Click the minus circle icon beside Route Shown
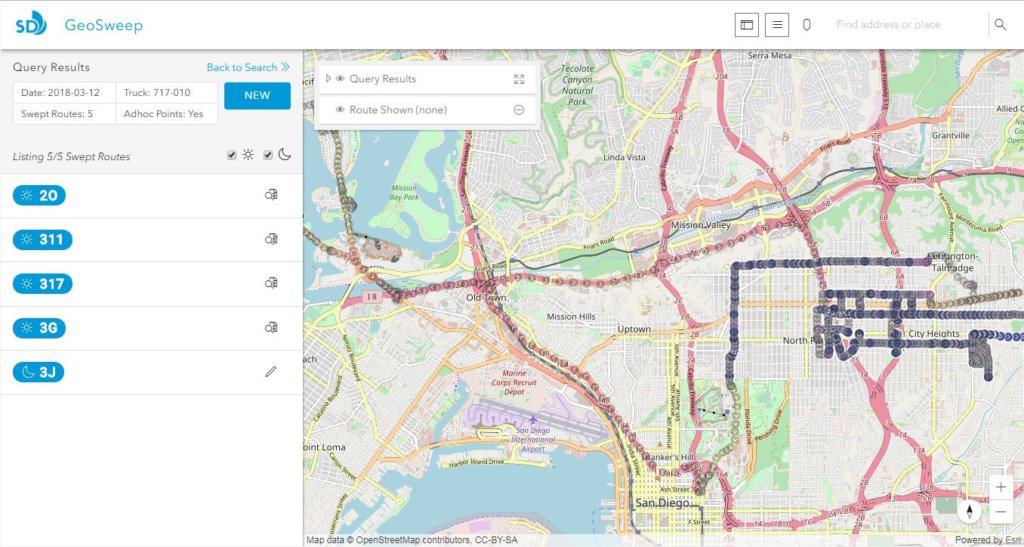This screenshot has height=547, width=1024. click(519, 110)
